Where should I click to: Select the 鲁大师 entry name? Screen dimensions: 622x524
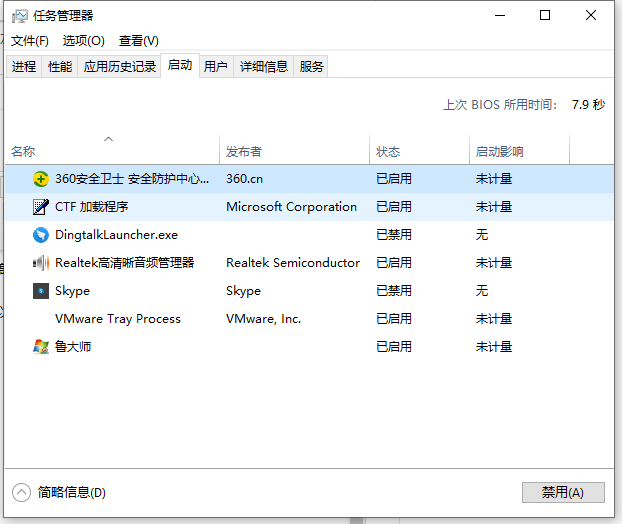click(73, 347)
